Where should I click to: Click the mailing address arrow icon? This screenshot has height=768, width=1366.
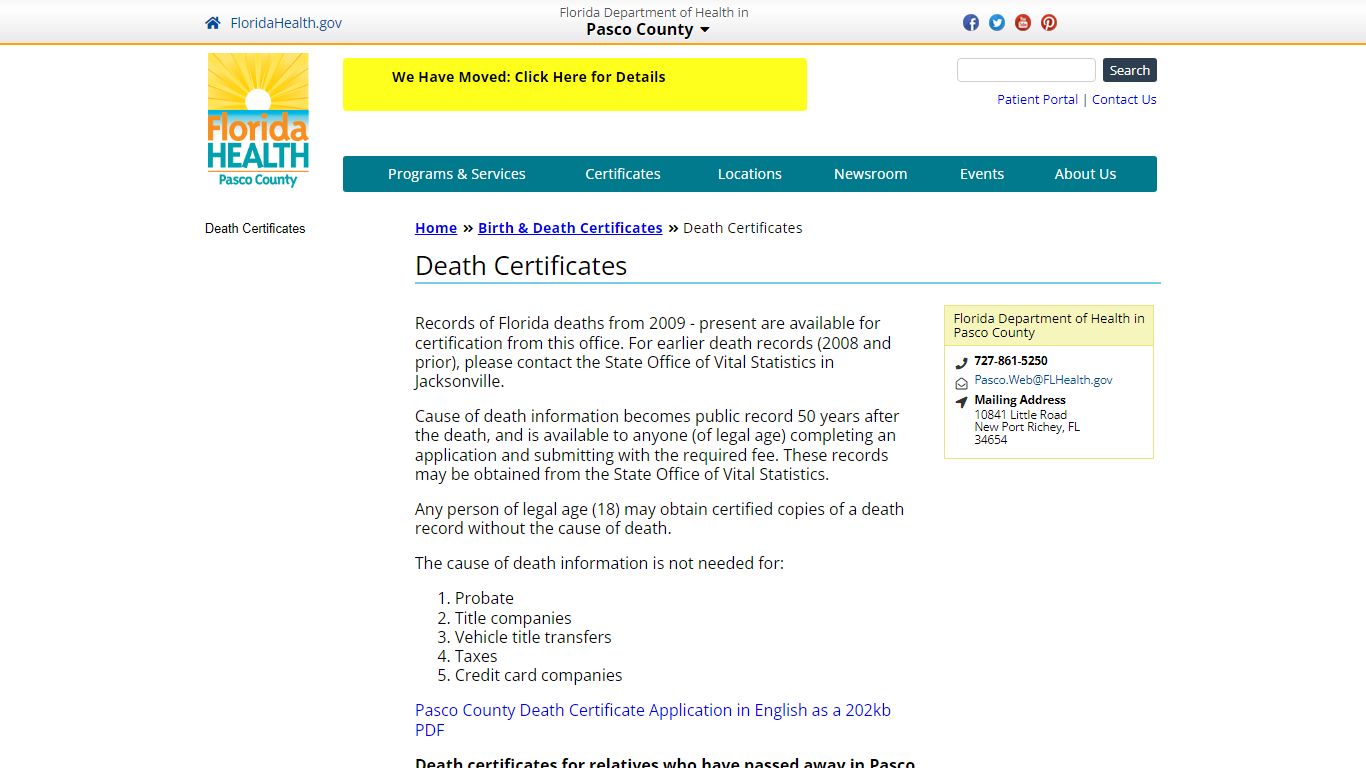[961, 402]
